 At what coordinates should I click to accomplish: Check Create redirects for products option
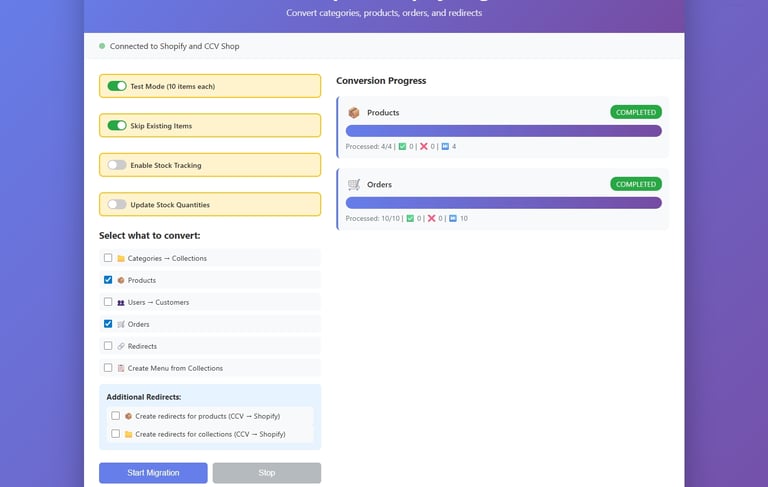tap(116, 416)
